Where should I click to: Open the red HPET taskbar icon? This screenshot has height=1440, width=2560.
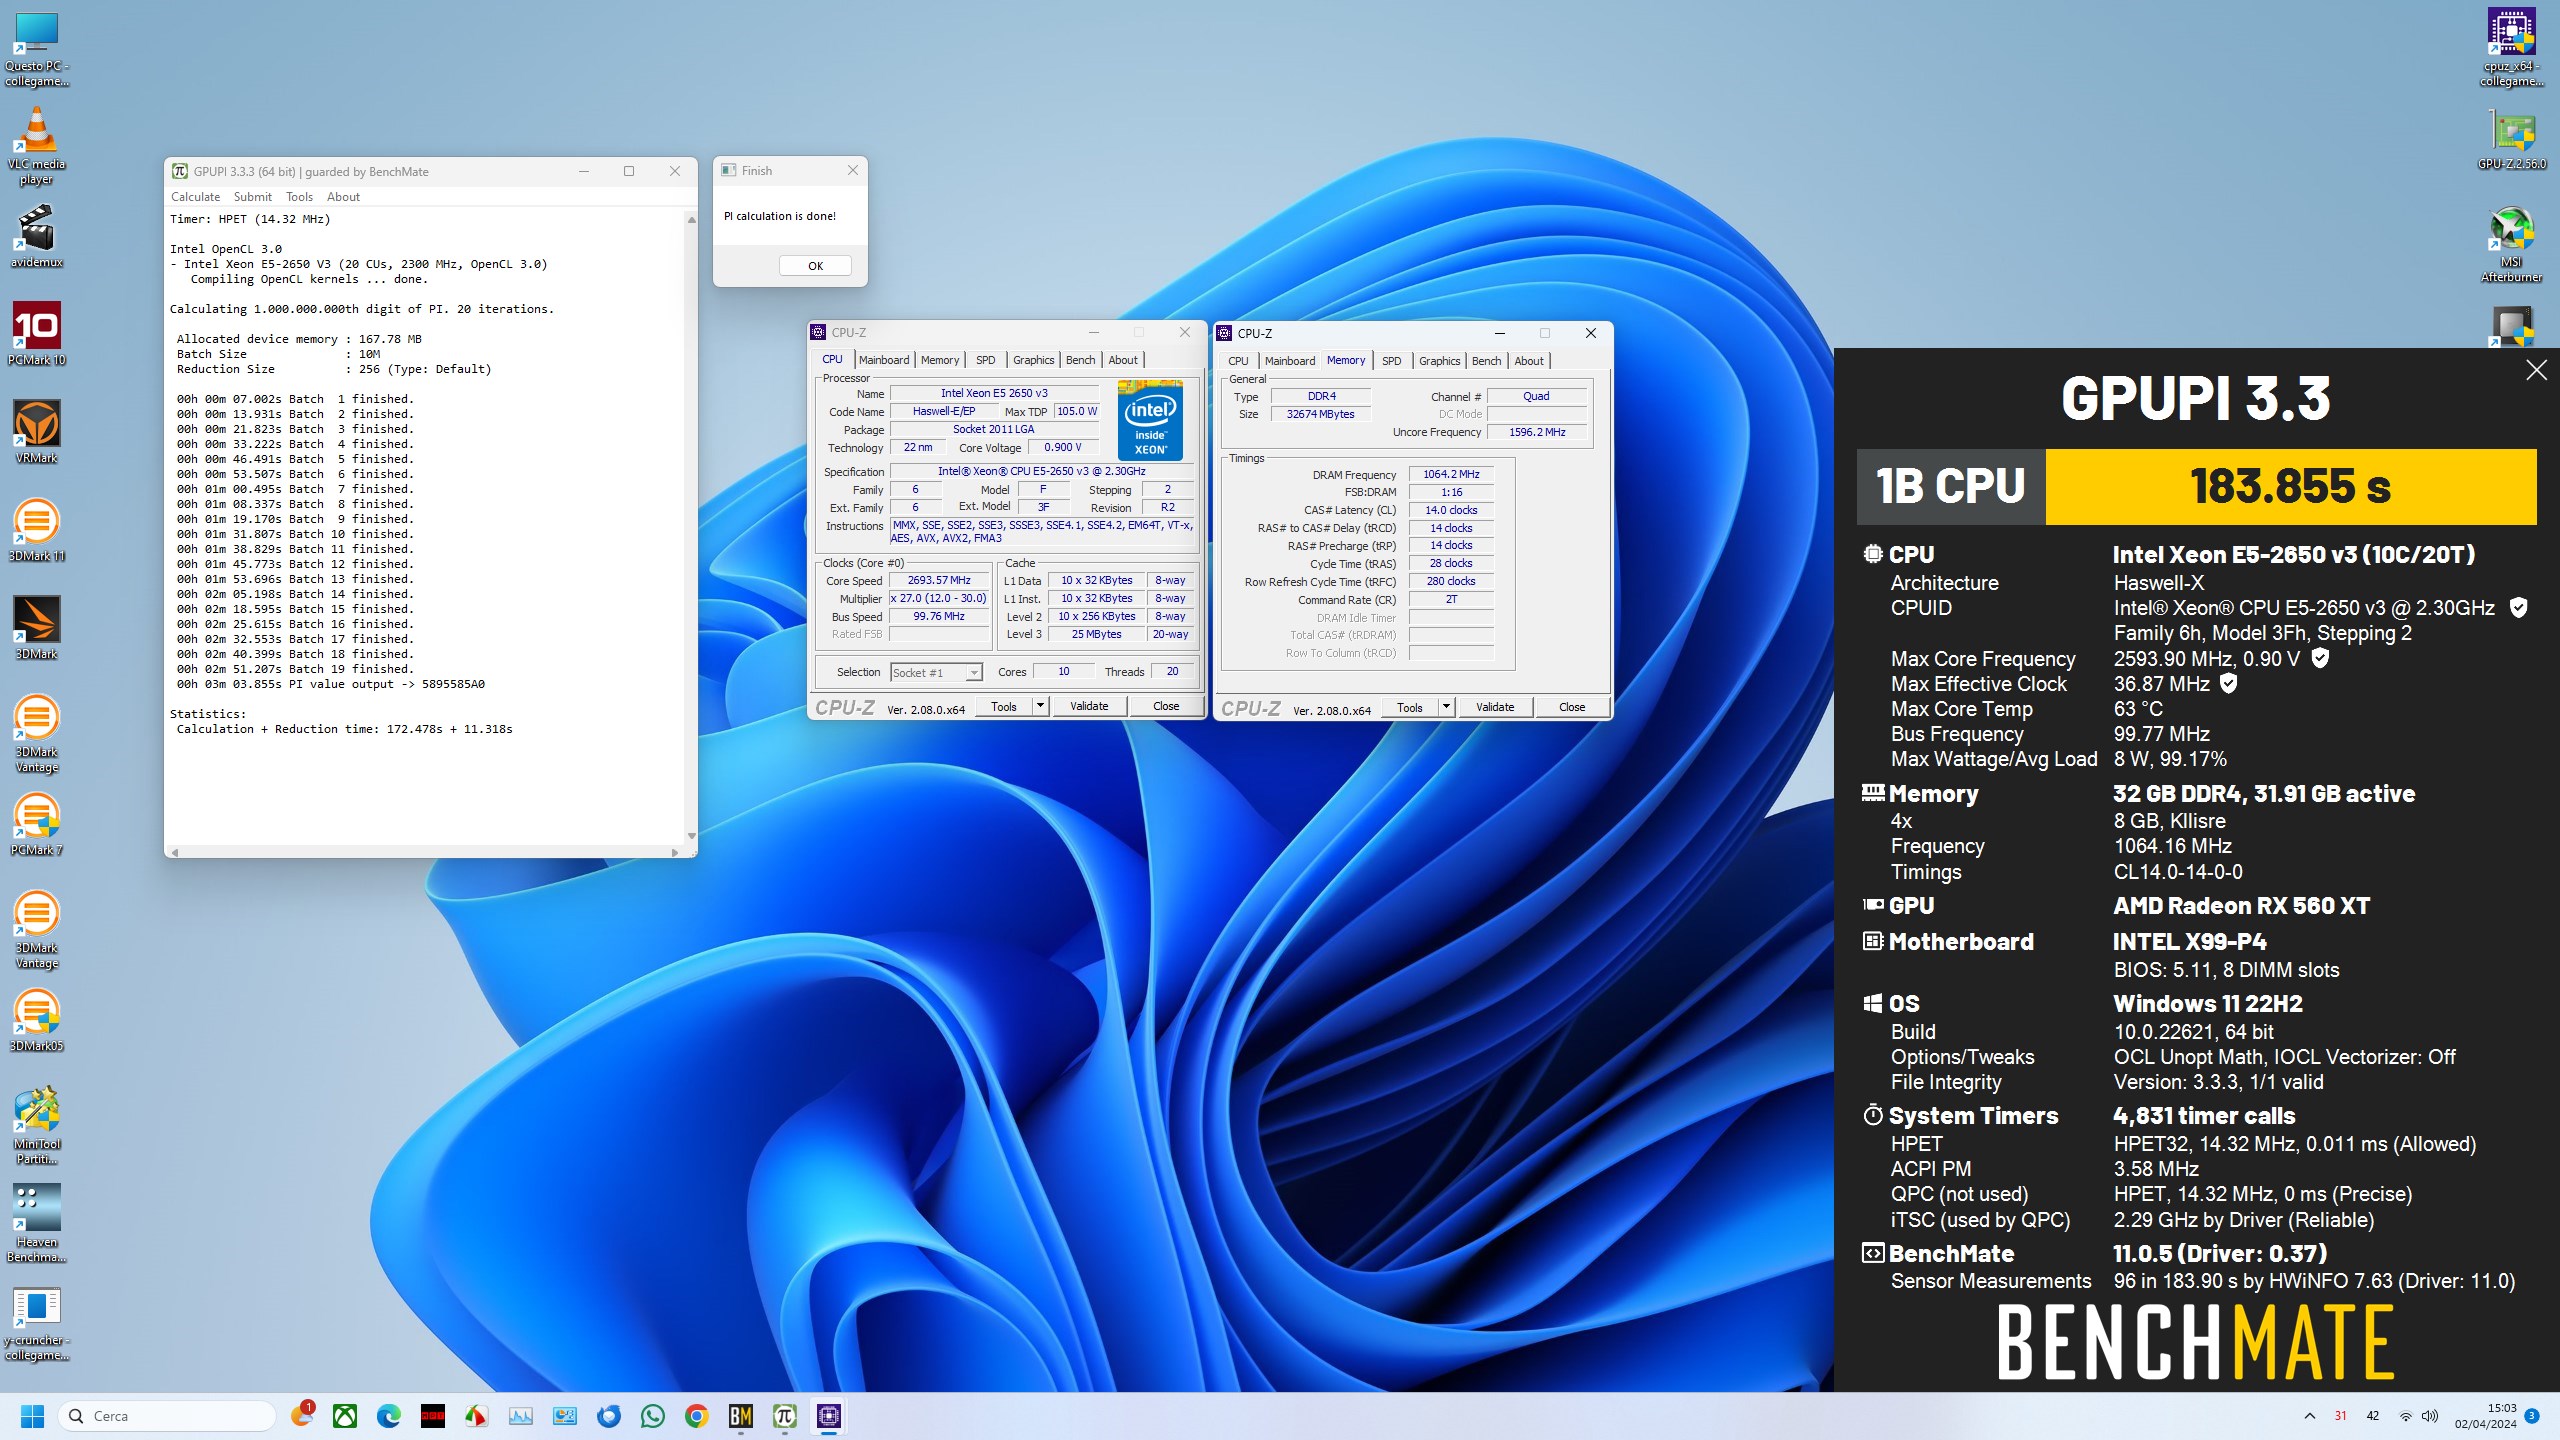tap(433, 1416)
